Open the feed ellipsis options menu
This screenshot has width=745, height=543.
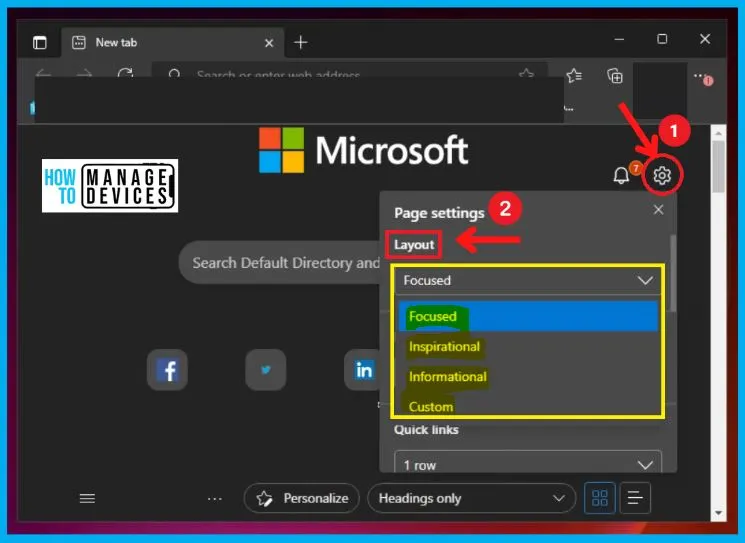pyautogui.click(x=215, y=499)
